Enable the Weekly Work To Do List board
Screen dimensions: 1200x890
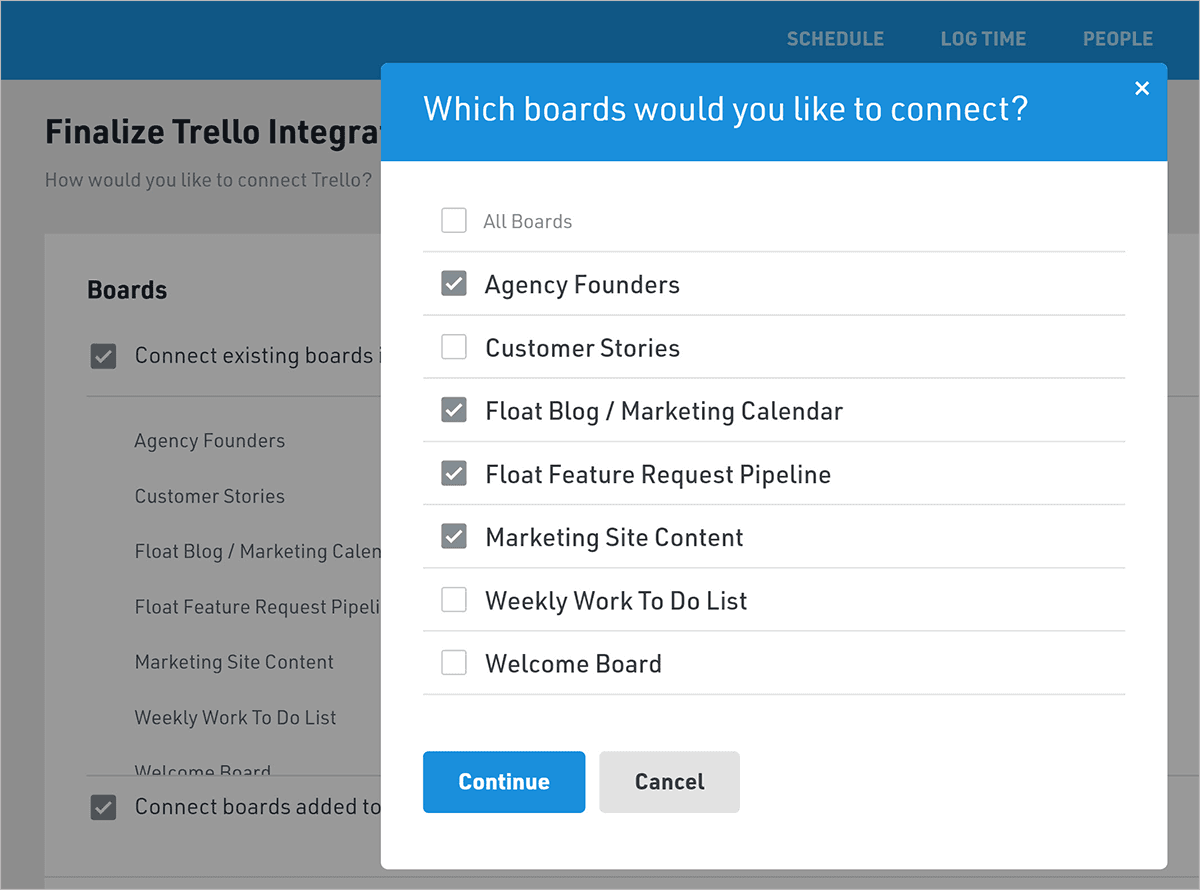click(x=454, y=600)
